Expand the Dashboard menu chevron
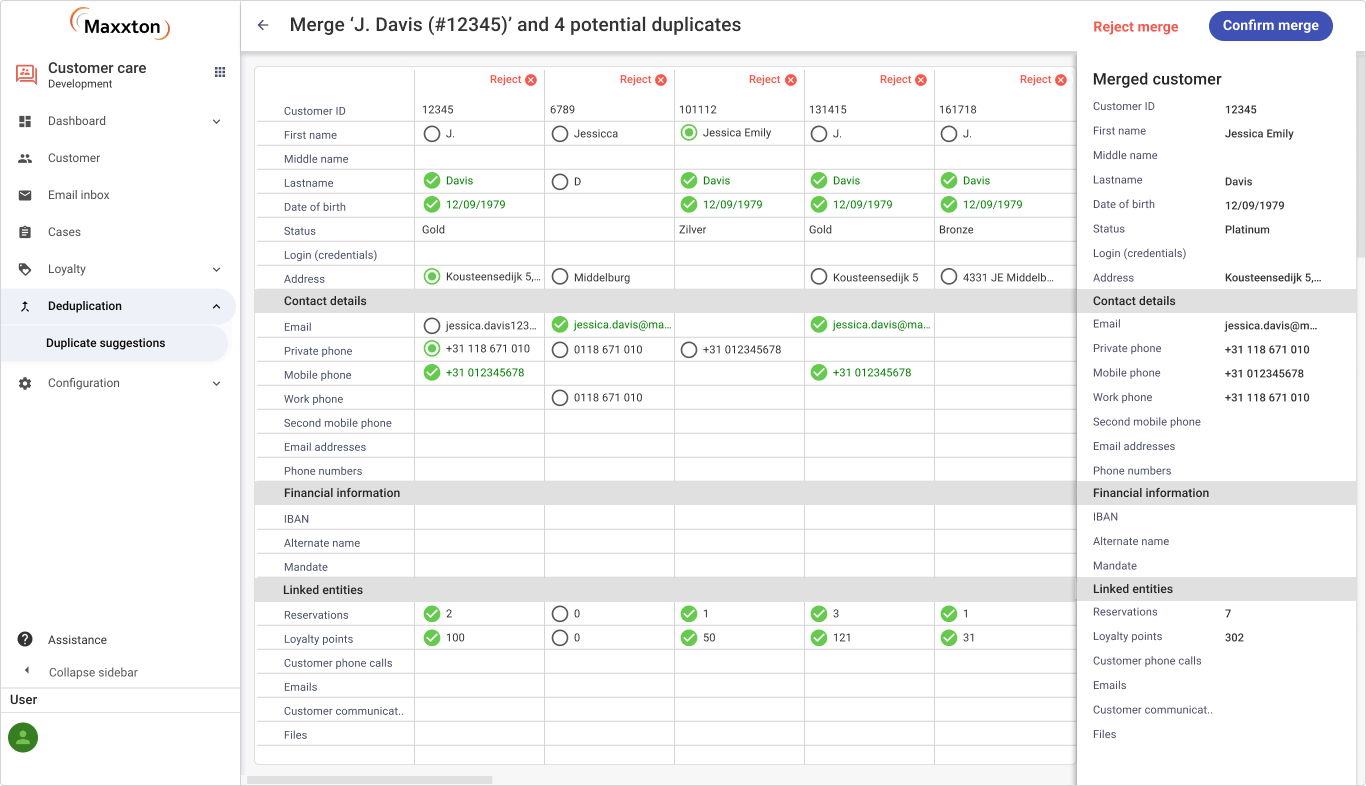 click(x=216, y=121)
